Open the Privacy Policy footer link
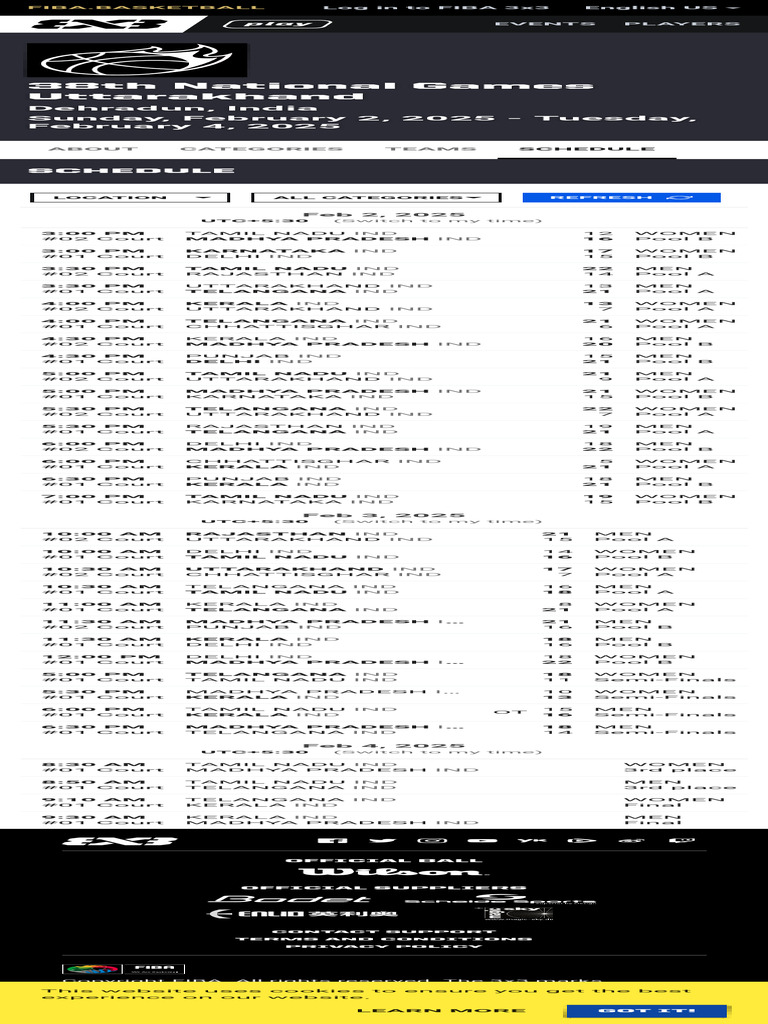 (x=384, y=946)
